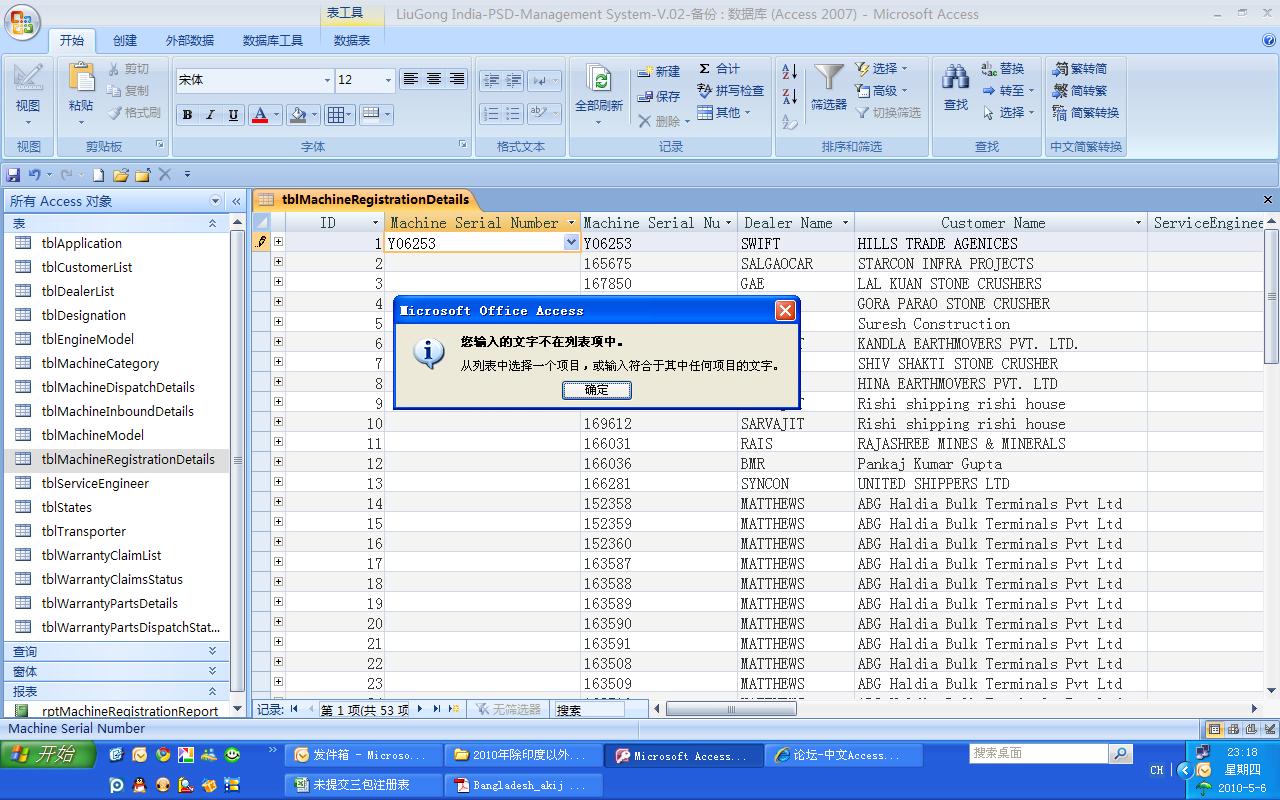This screenshot has height=800, width=1280.
Task: Click the Replace (替换) icon
Action: tap(989, 69)
